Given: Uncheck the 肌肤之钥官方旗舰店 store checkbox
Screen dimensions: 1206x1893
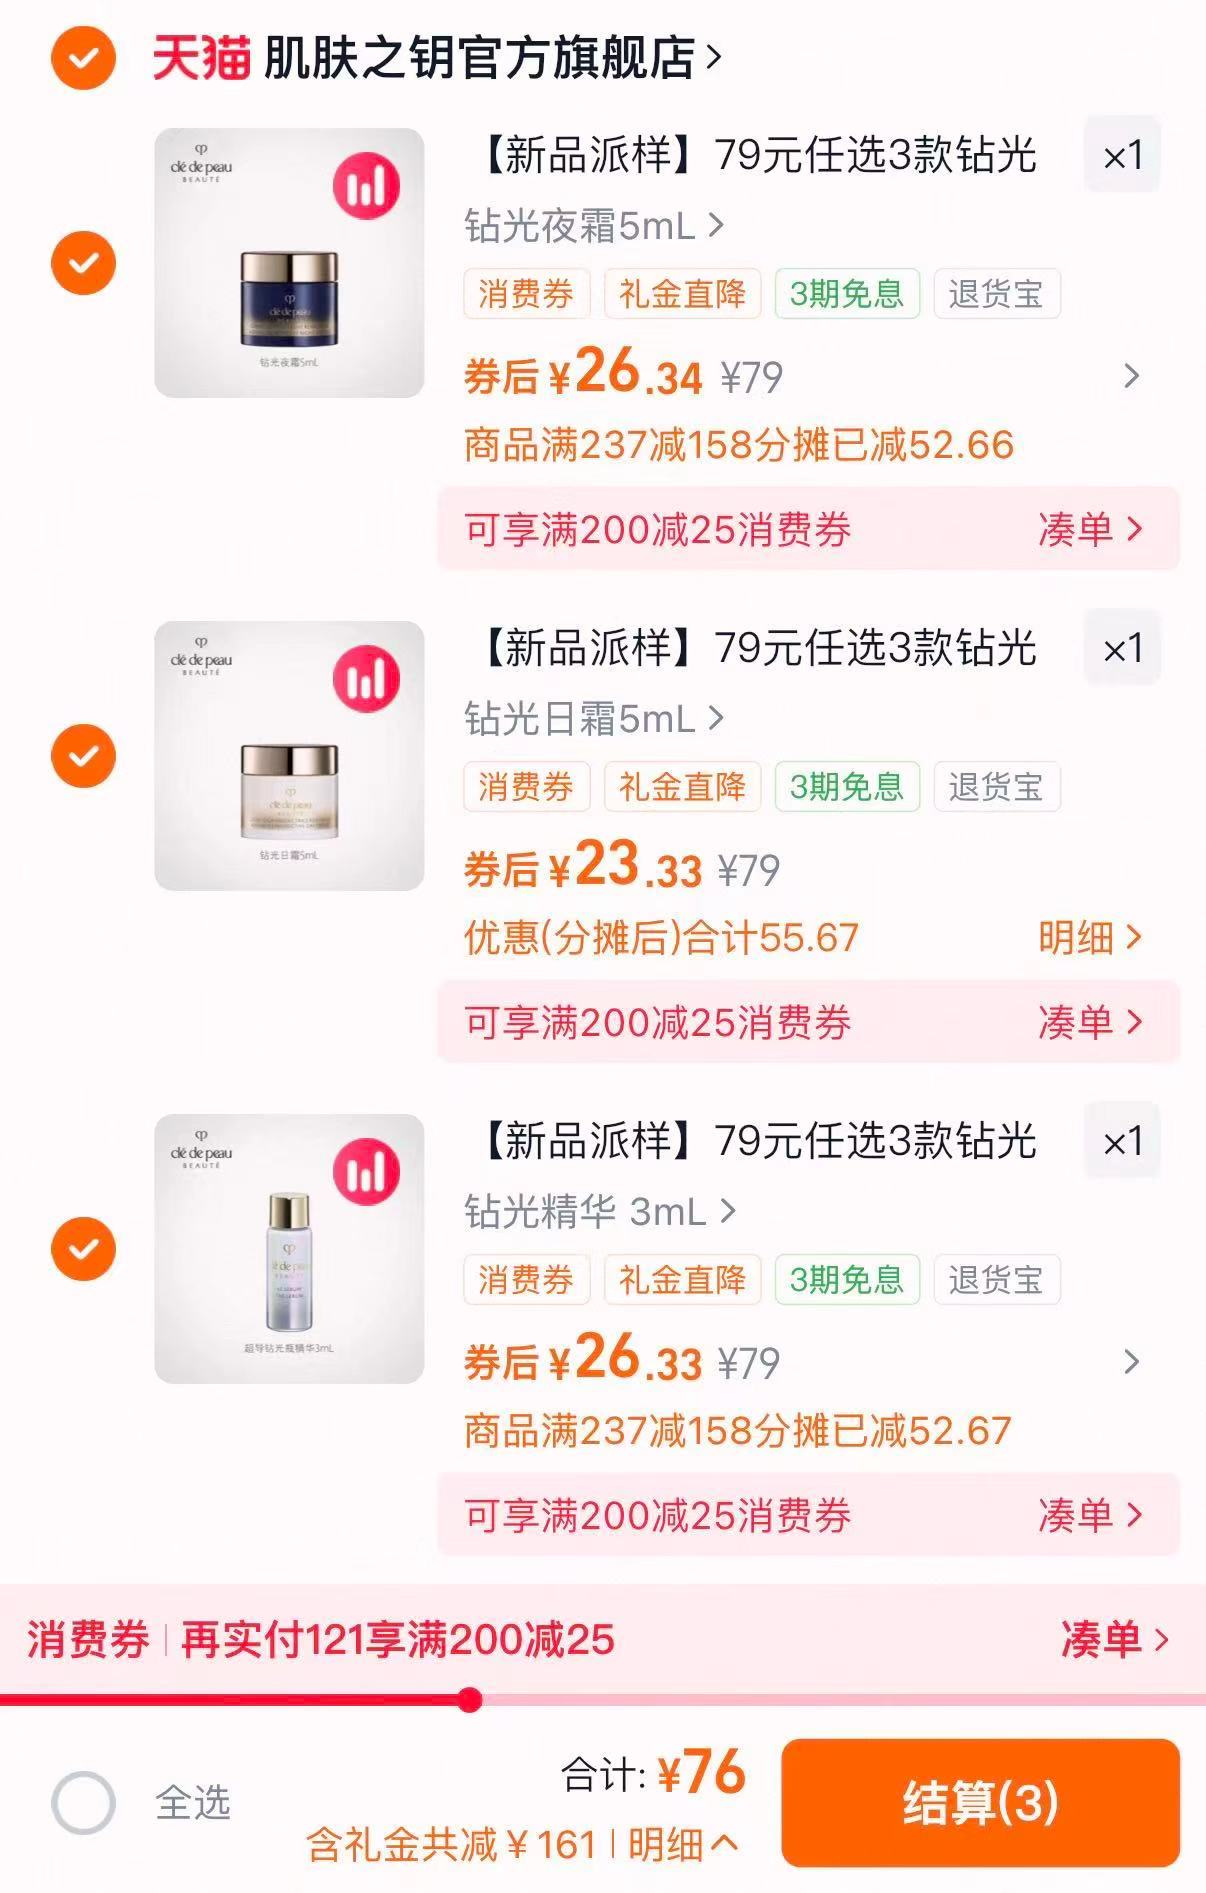Looking at the screenshot, I should [x=83, y=58].
